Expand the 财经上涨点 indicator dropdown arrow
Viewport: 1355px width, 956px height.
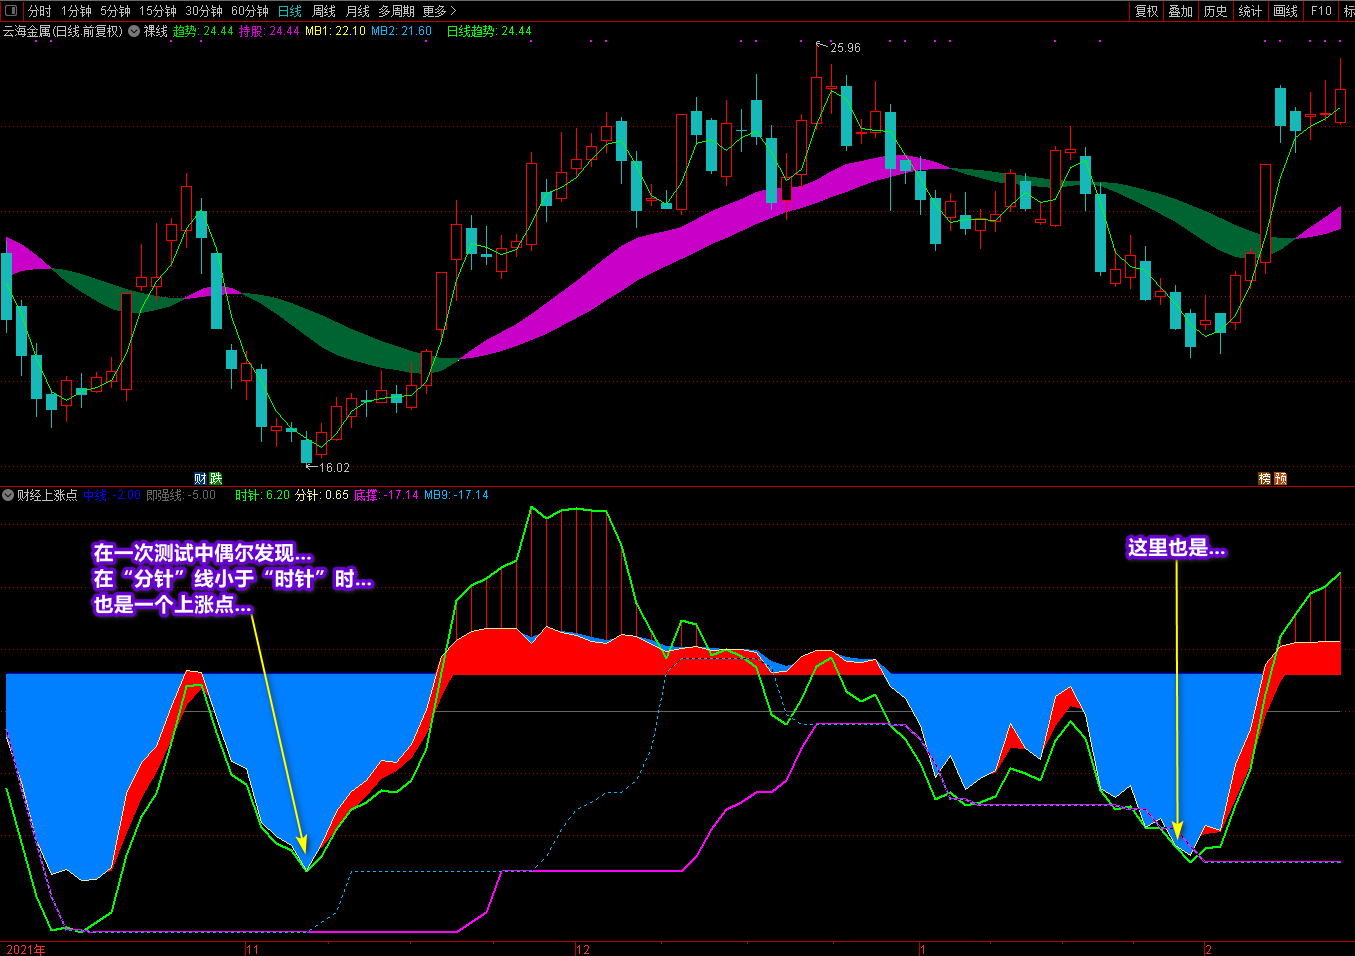[x=8, y=495]
